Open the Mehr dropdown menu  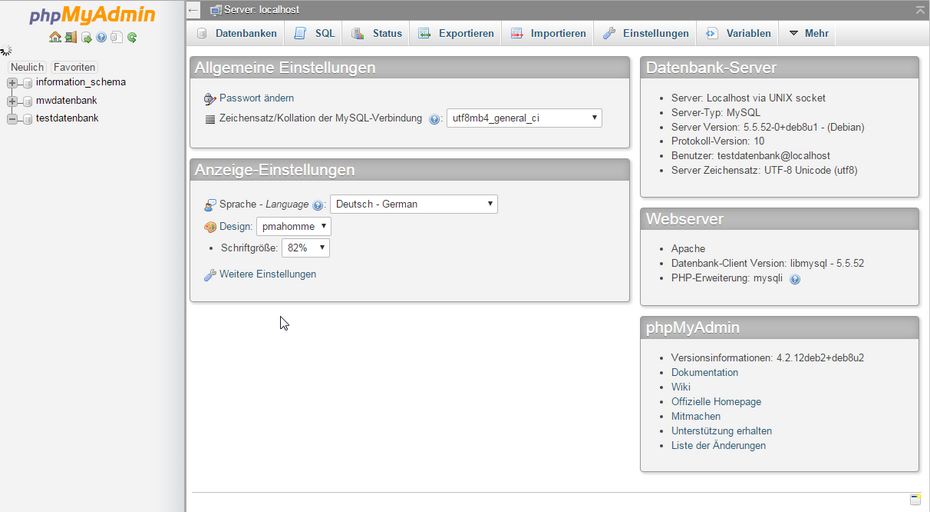808,33
